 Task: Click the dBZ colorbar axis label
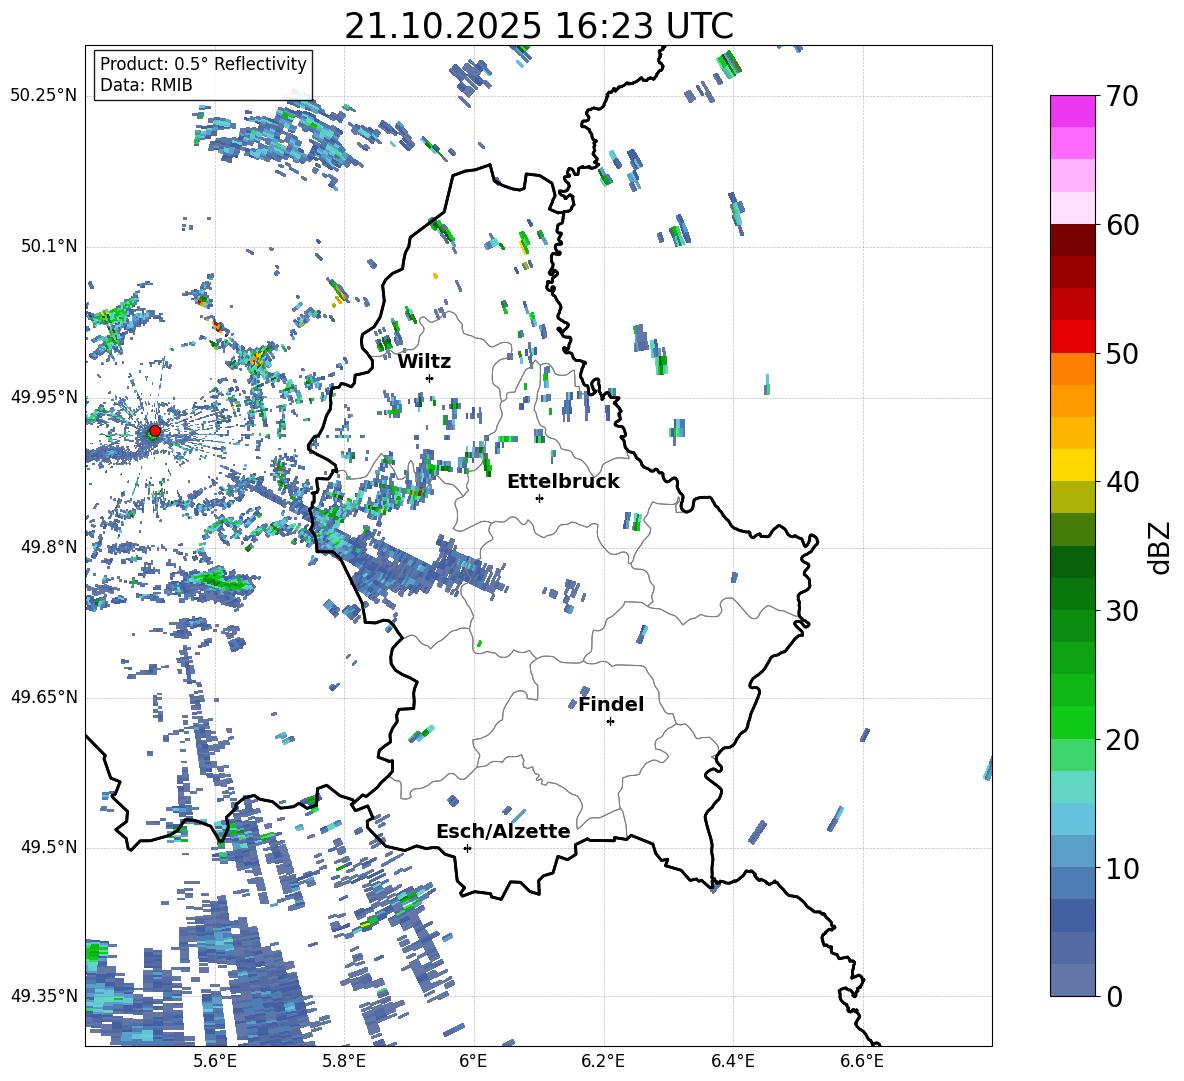(x=1161, y=547)
